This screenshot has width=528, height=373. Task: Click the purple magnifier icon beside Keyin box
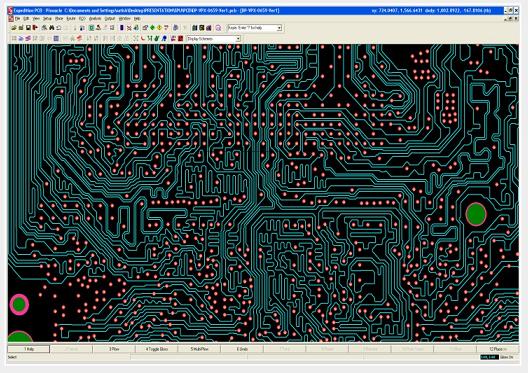click(218, 28)
